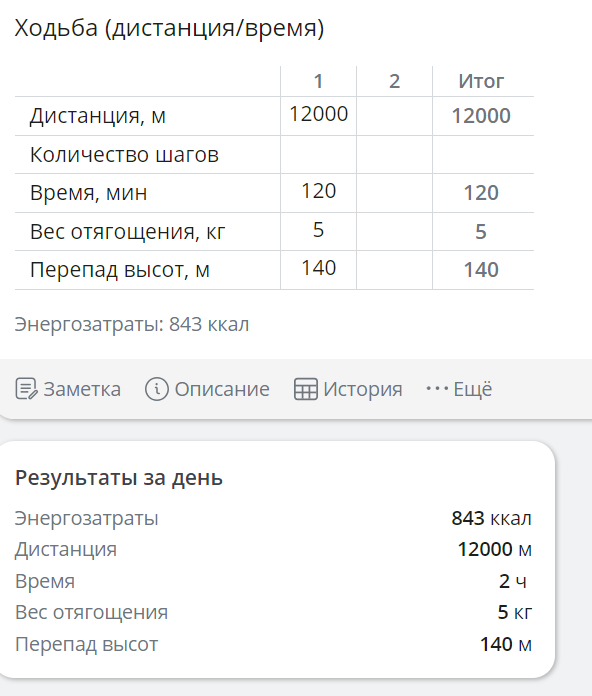Image resolution: width=592 pixels, height=696 pixels.
Task: Select empty Время cell in set 2
Action: point(395,193)
